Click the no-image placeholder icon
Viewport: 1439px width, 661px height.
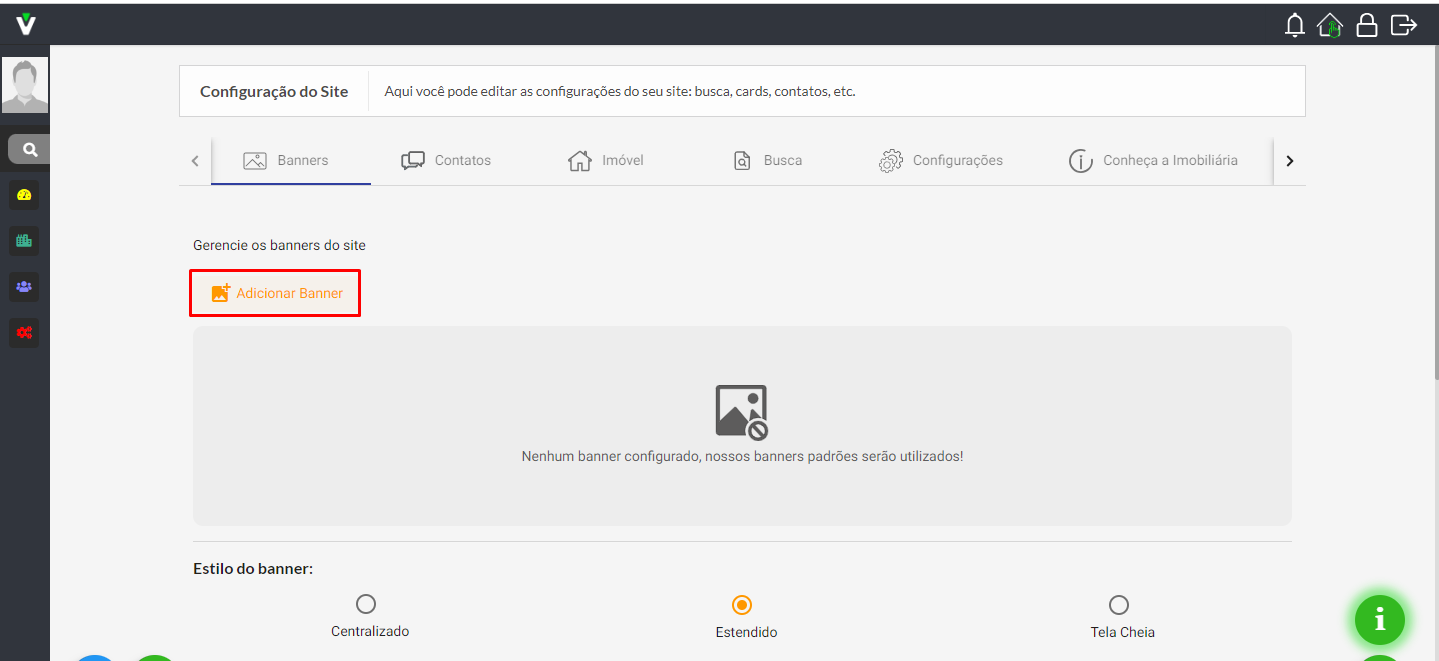pyautogui.click(x=742, y=412)
